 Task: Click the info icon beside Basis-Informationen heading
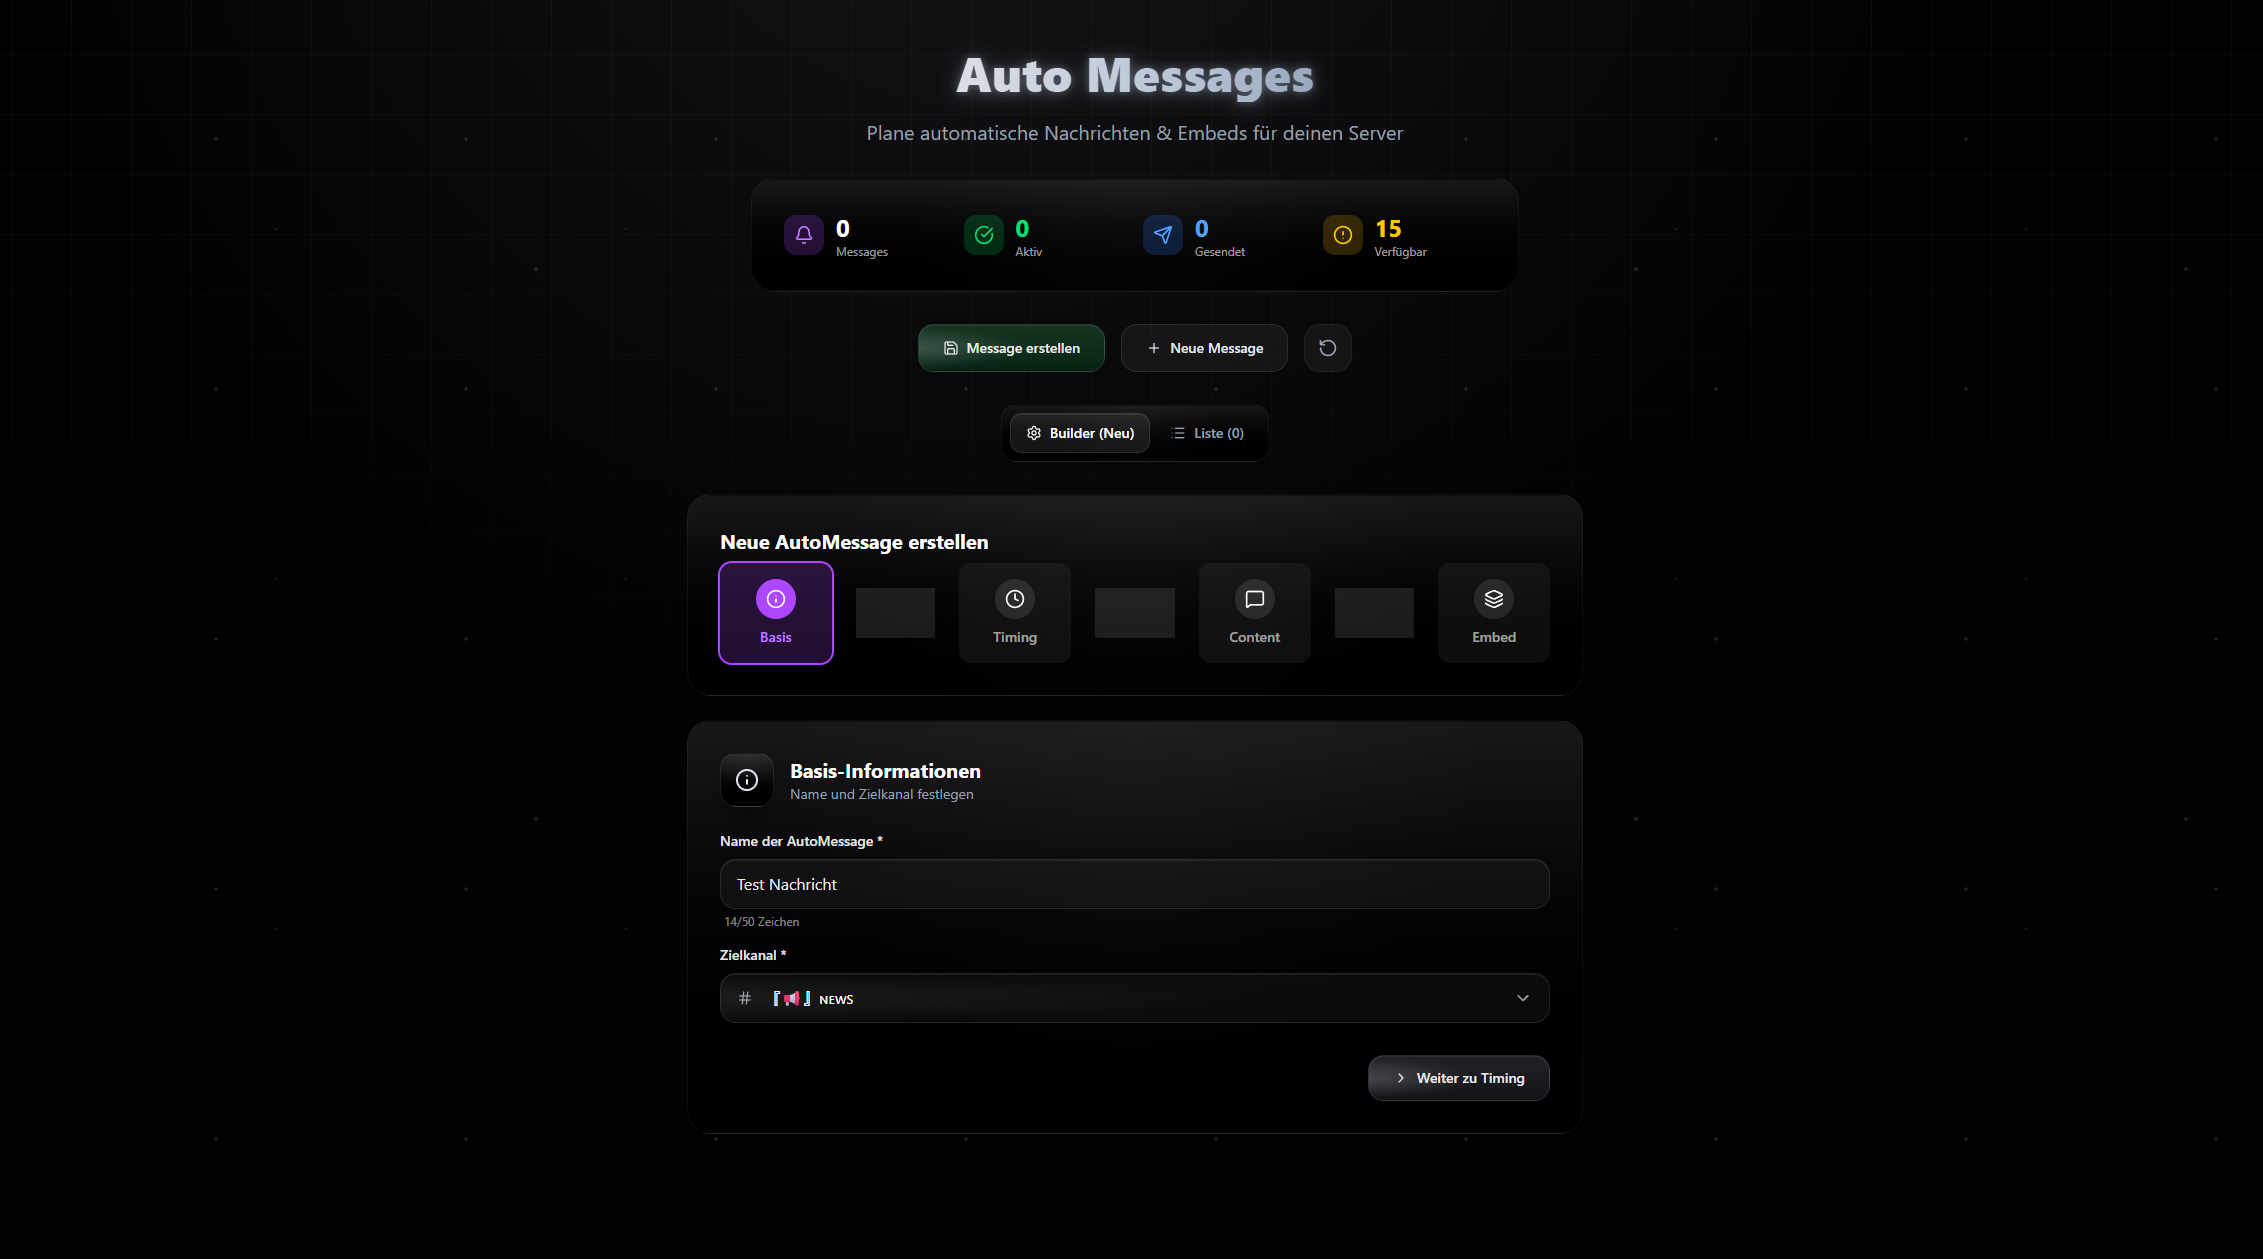click(x=746, y=780)
